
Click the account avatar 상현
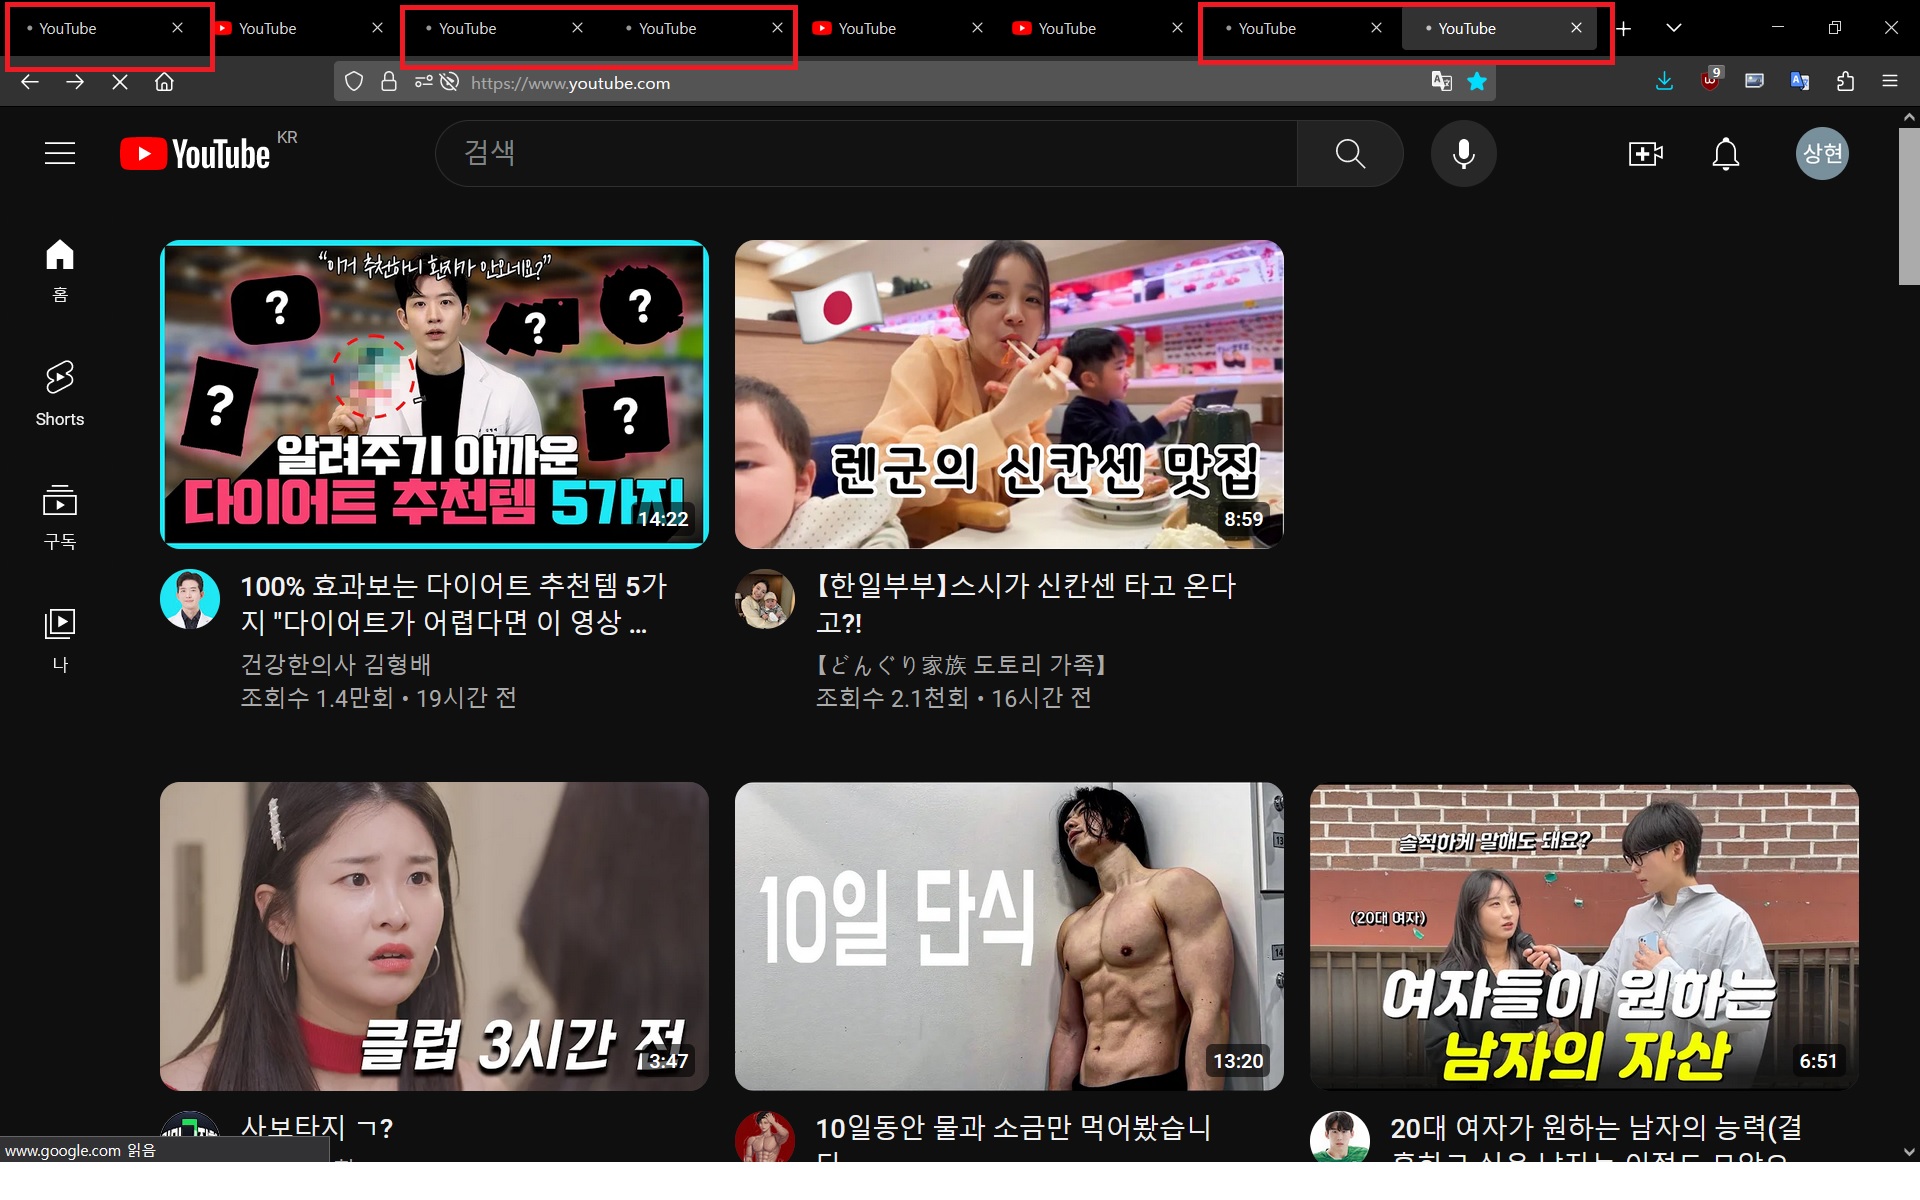[1822, 153]
